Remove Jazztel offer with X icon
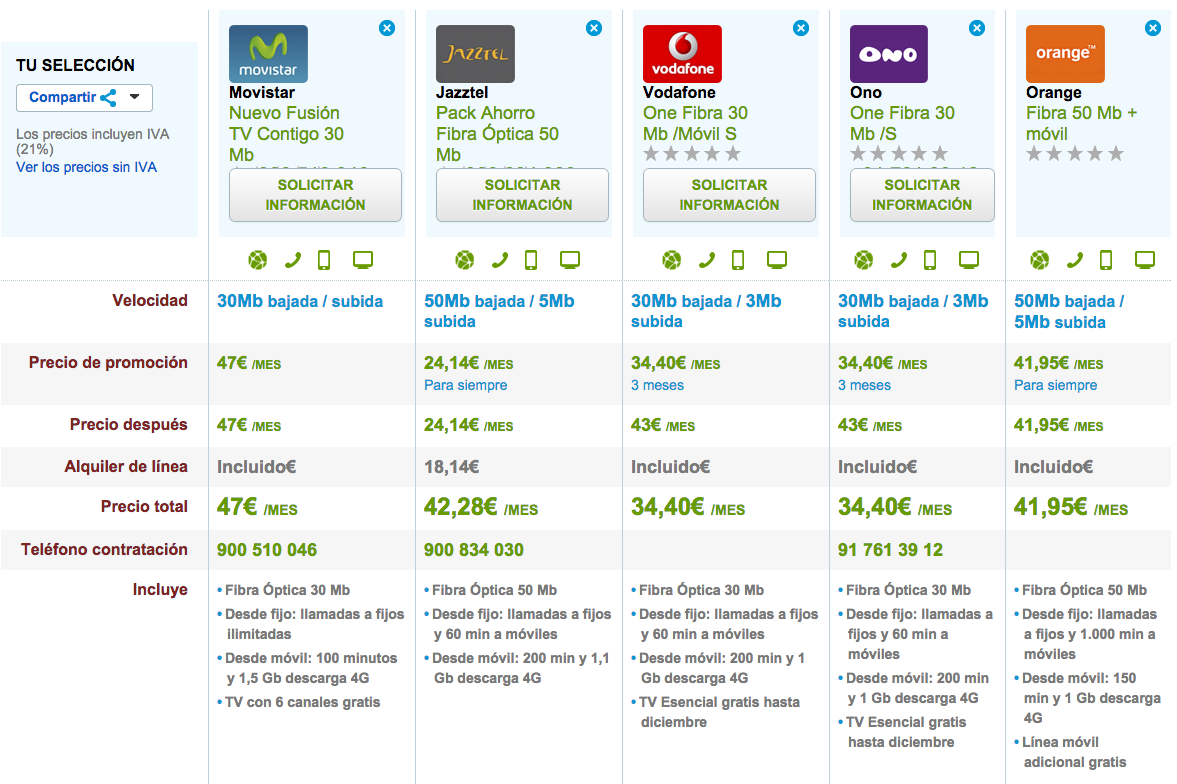Screen dimensions: 1177x784 click(x=594, y=28)
